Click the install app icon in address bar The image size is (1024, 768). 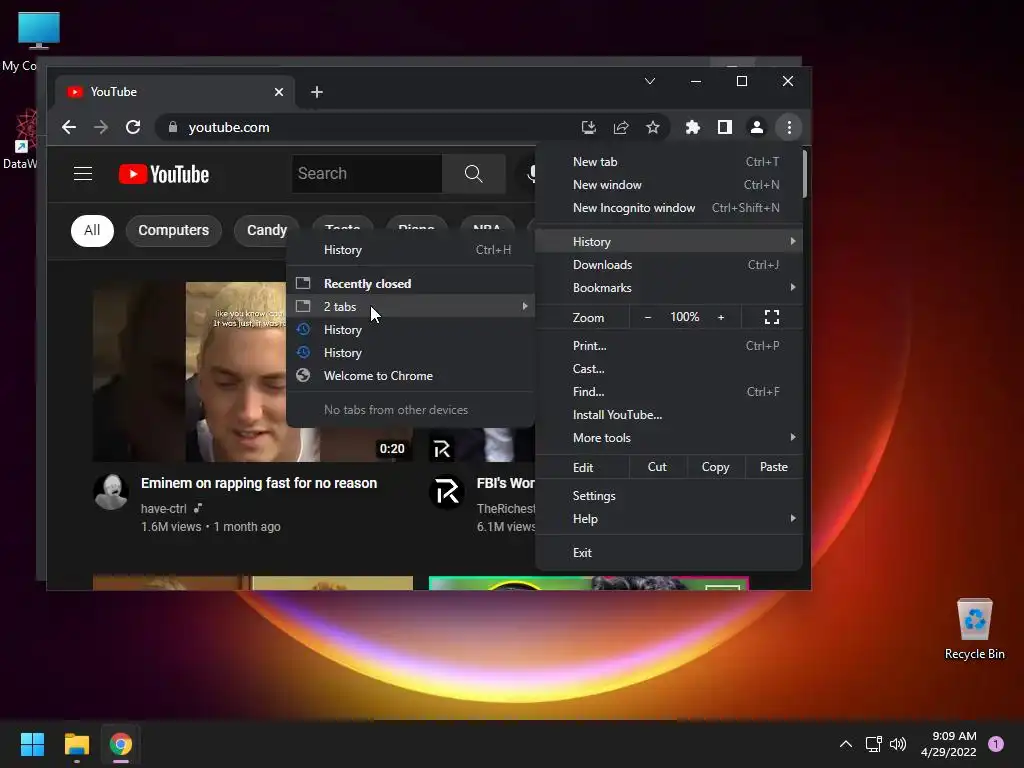coord(589,127)
